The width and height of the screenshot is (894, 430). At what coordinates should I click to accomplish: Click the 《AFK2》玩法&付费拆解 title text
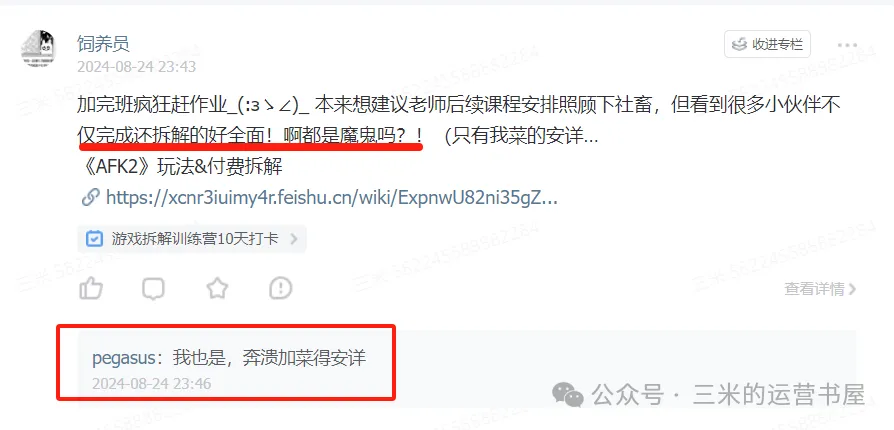[x=180, y=167]
